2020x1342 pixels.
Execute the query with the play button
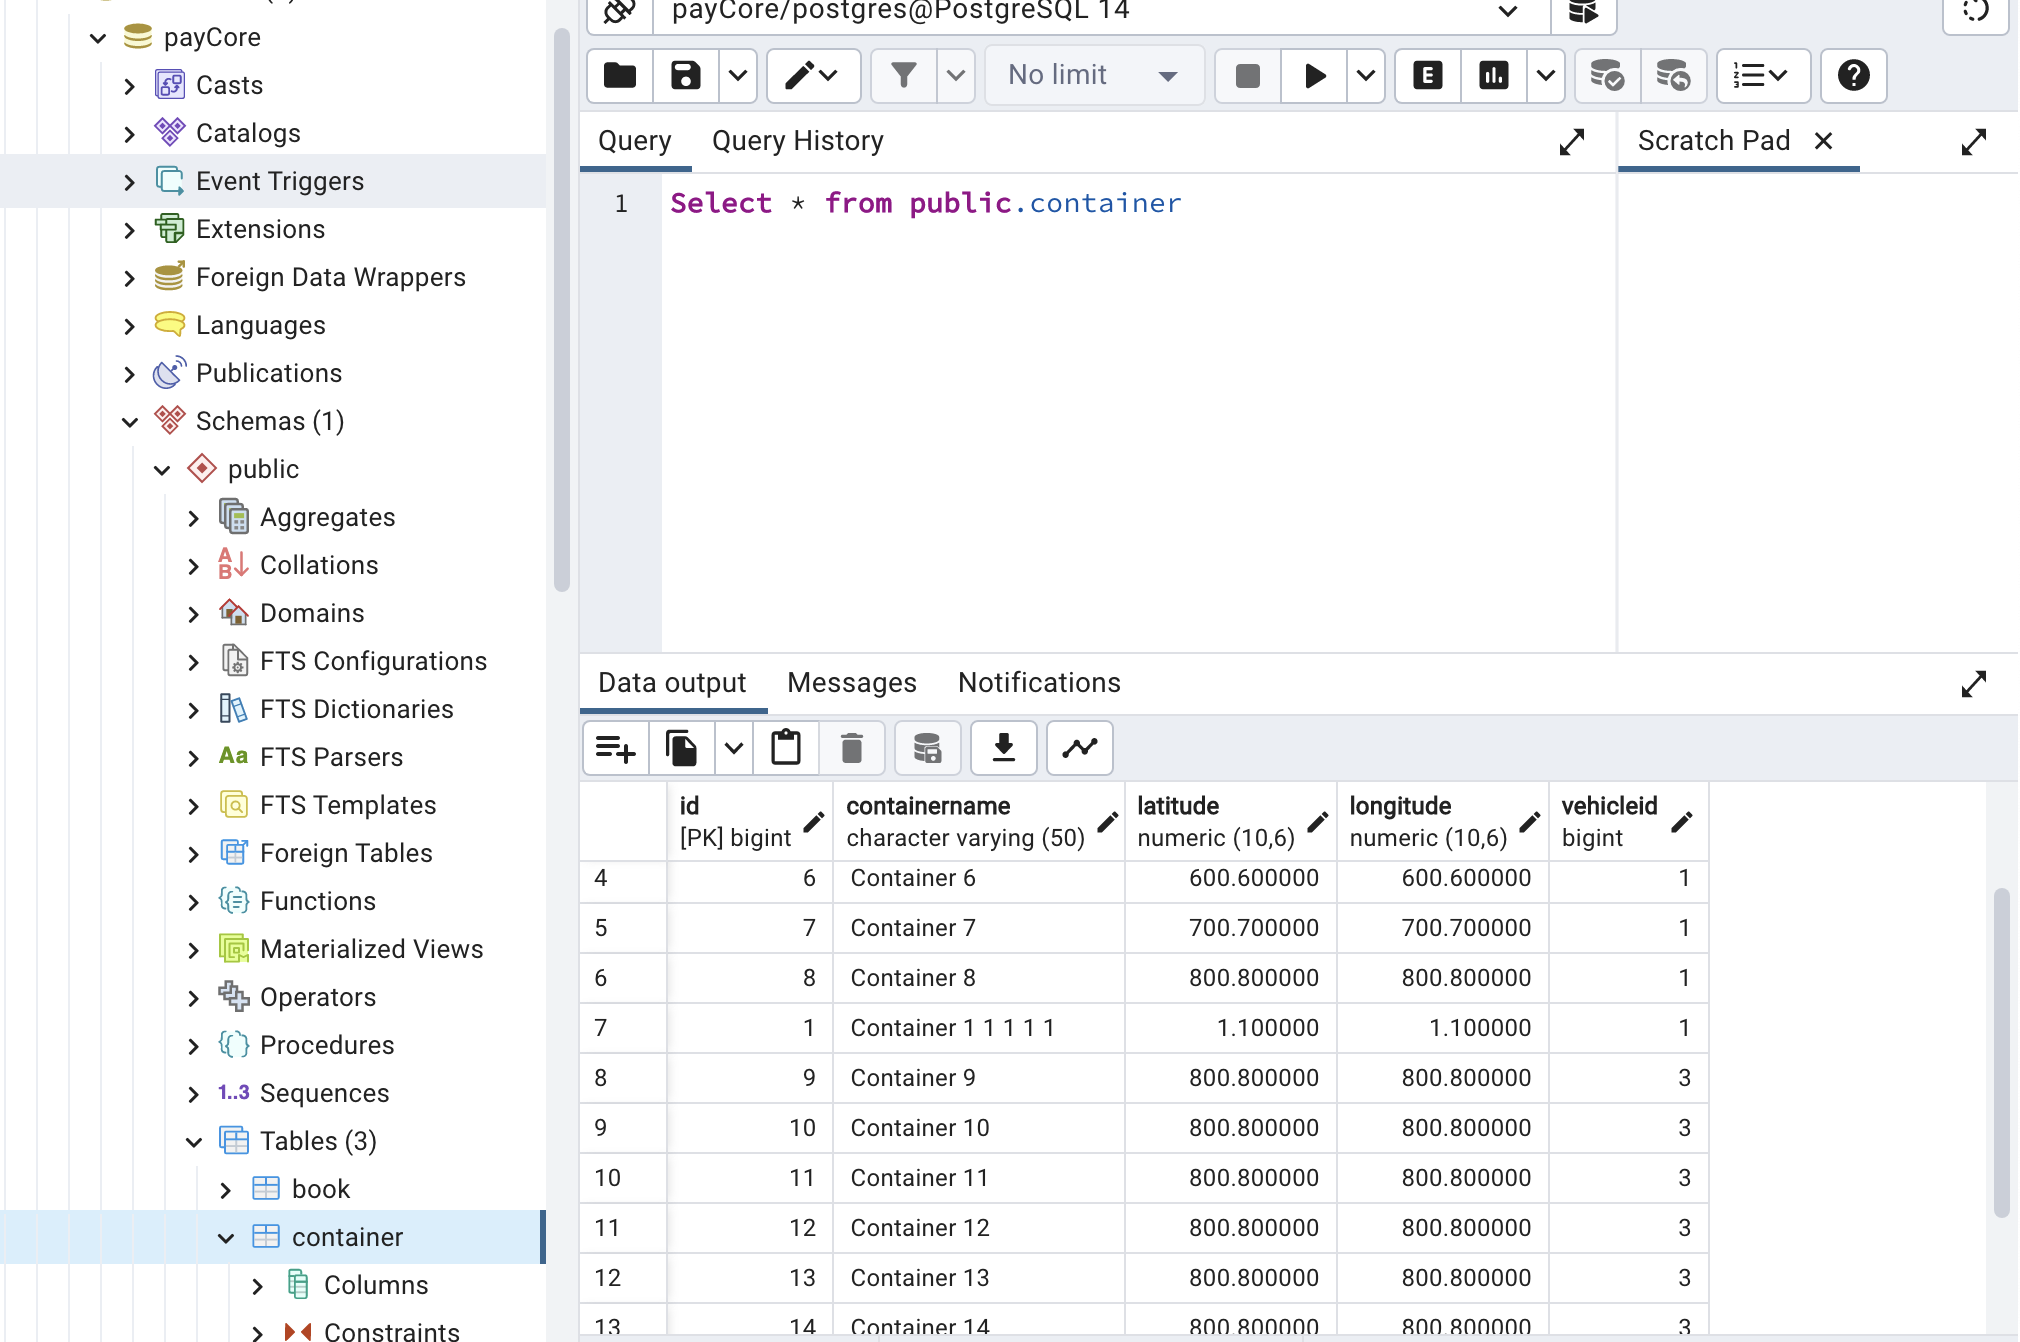point(1313,75)
